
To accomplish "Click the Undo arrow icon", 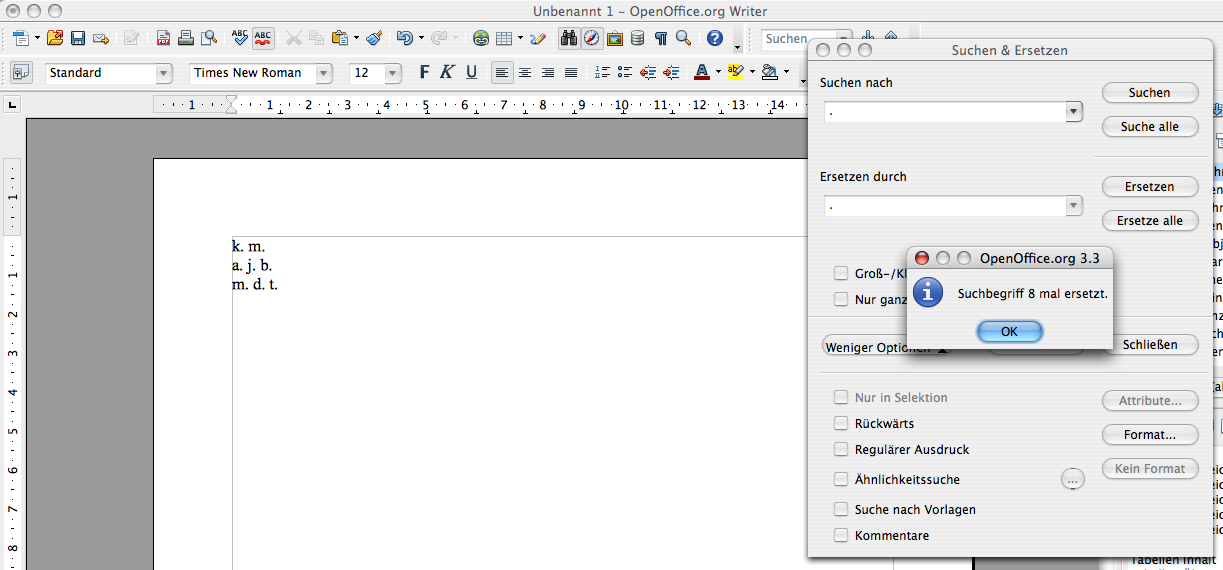I will pos(403,38).
